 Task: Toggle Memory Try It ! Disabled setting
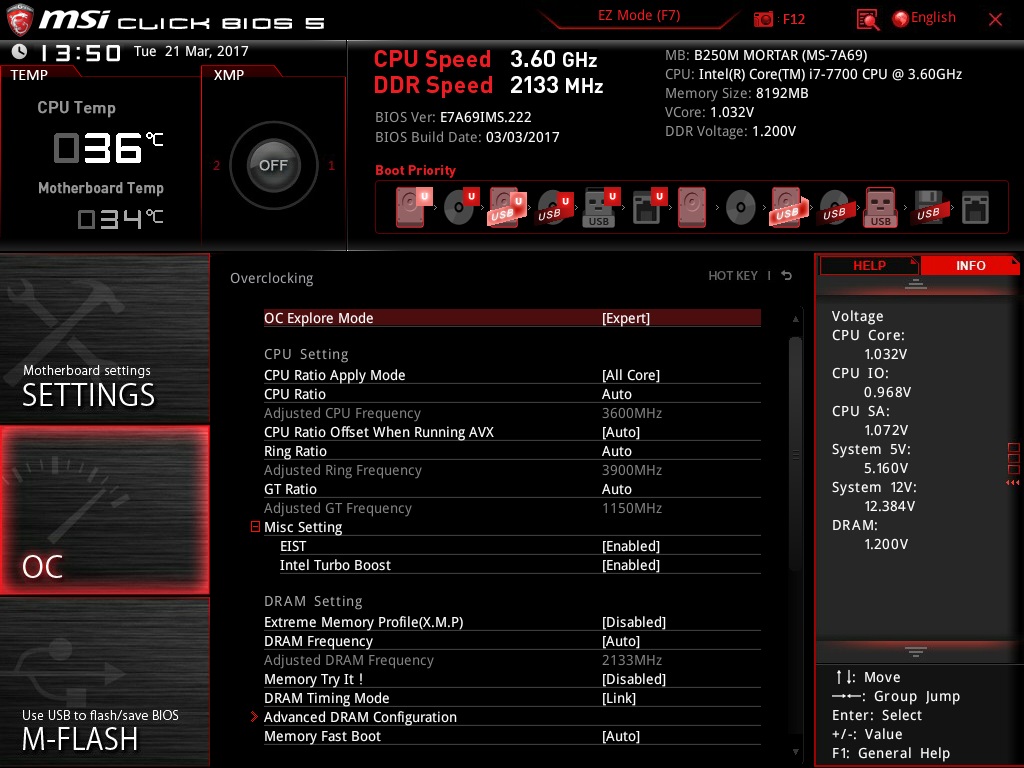pos(512,679)
